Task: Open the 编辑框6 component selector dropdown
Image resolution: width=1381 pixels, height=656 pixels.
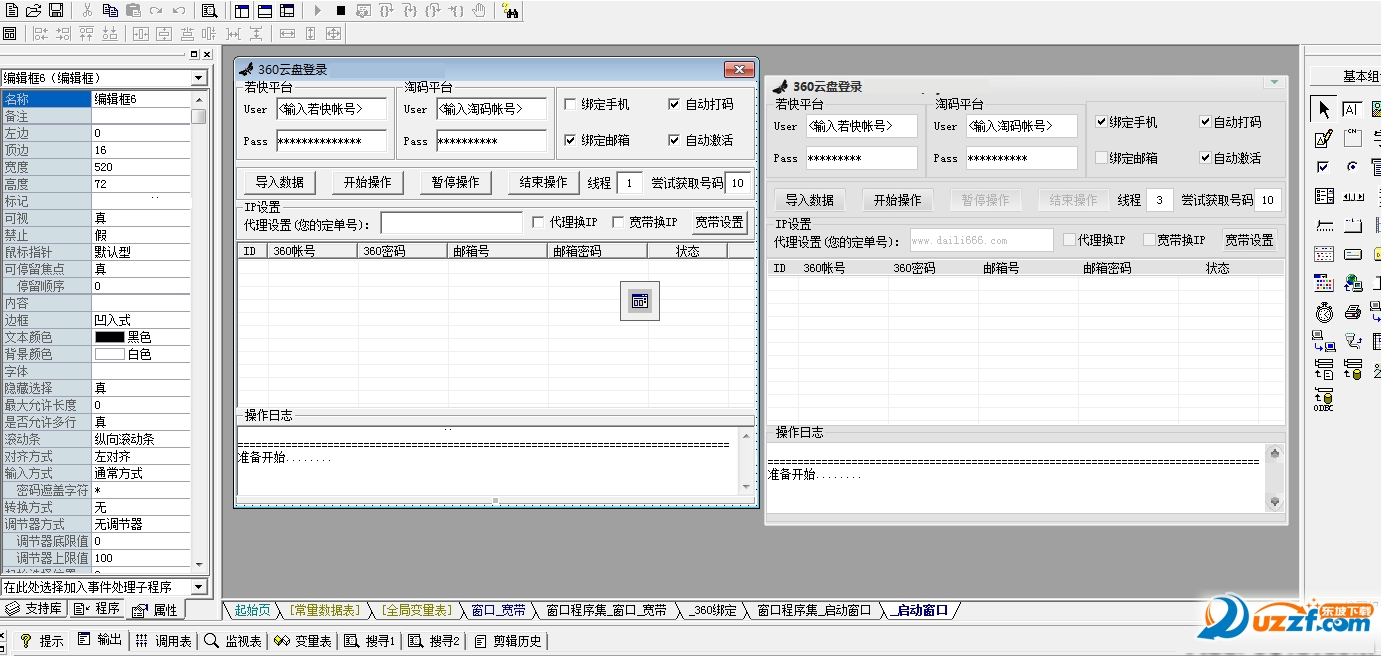Action: click(199, 78)
